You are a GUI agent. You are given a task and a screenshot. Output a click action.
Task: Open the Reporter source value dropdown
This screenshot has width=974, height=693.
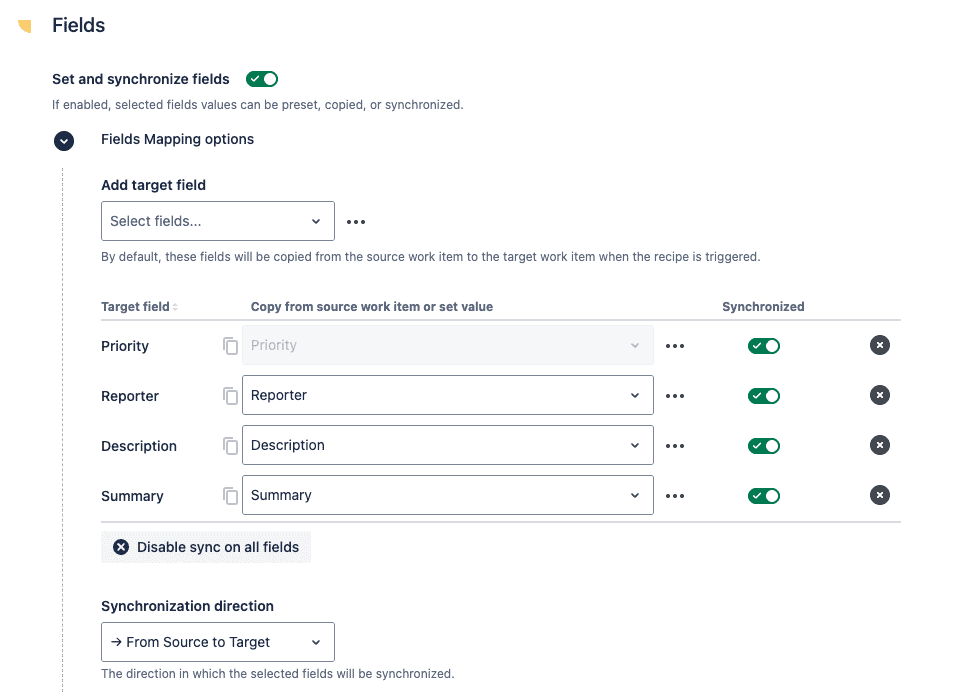click(447, 395)
